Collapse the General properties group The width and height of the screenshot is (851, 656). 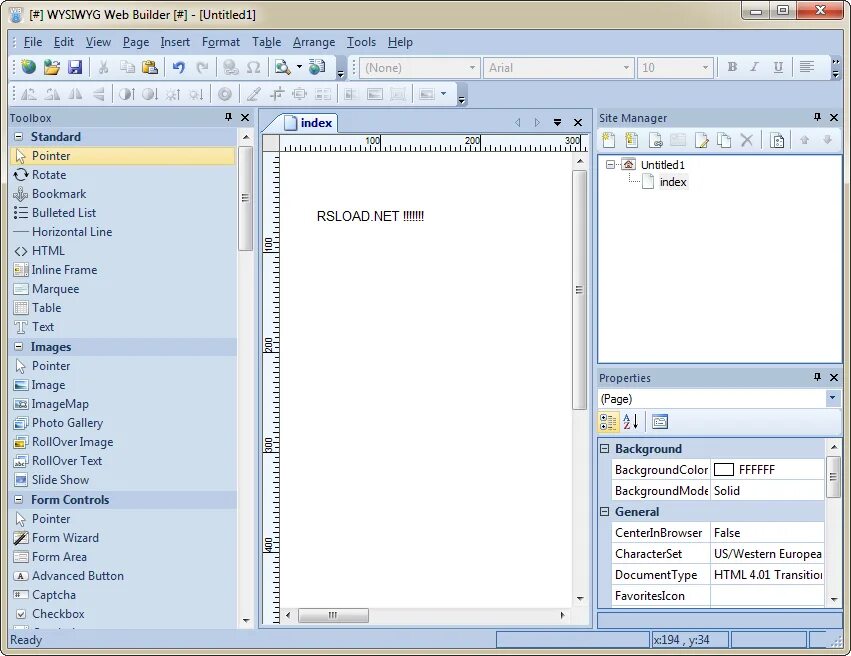[605, 512]
